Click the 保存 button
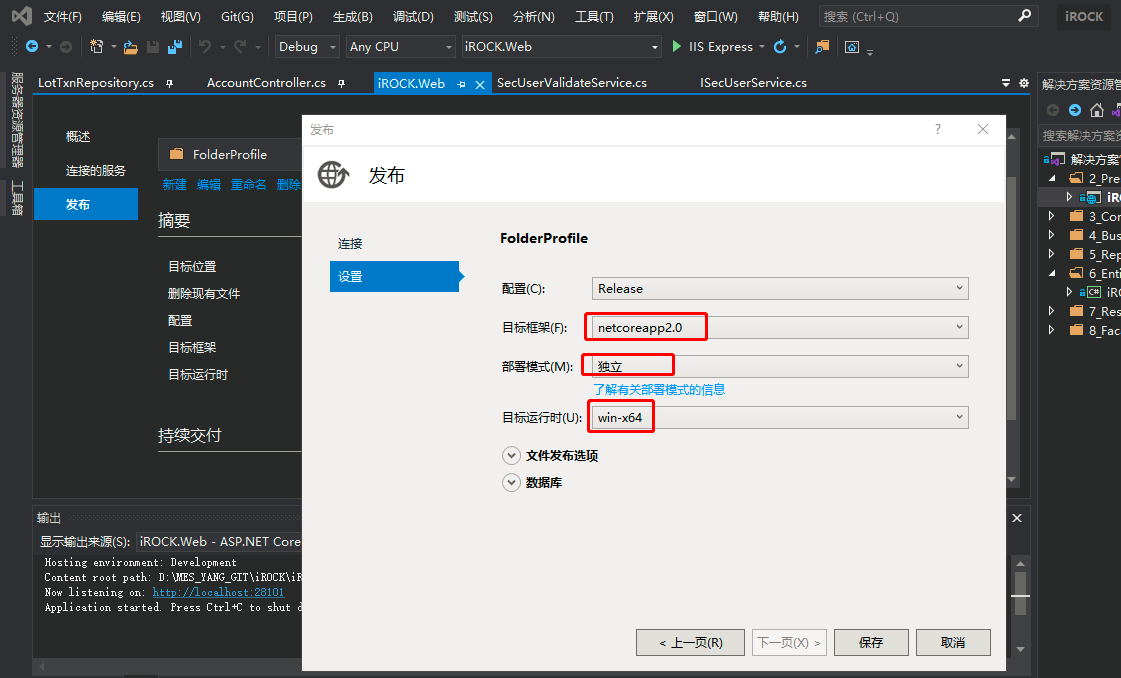Screen dimensions: 1121x678 871,642
